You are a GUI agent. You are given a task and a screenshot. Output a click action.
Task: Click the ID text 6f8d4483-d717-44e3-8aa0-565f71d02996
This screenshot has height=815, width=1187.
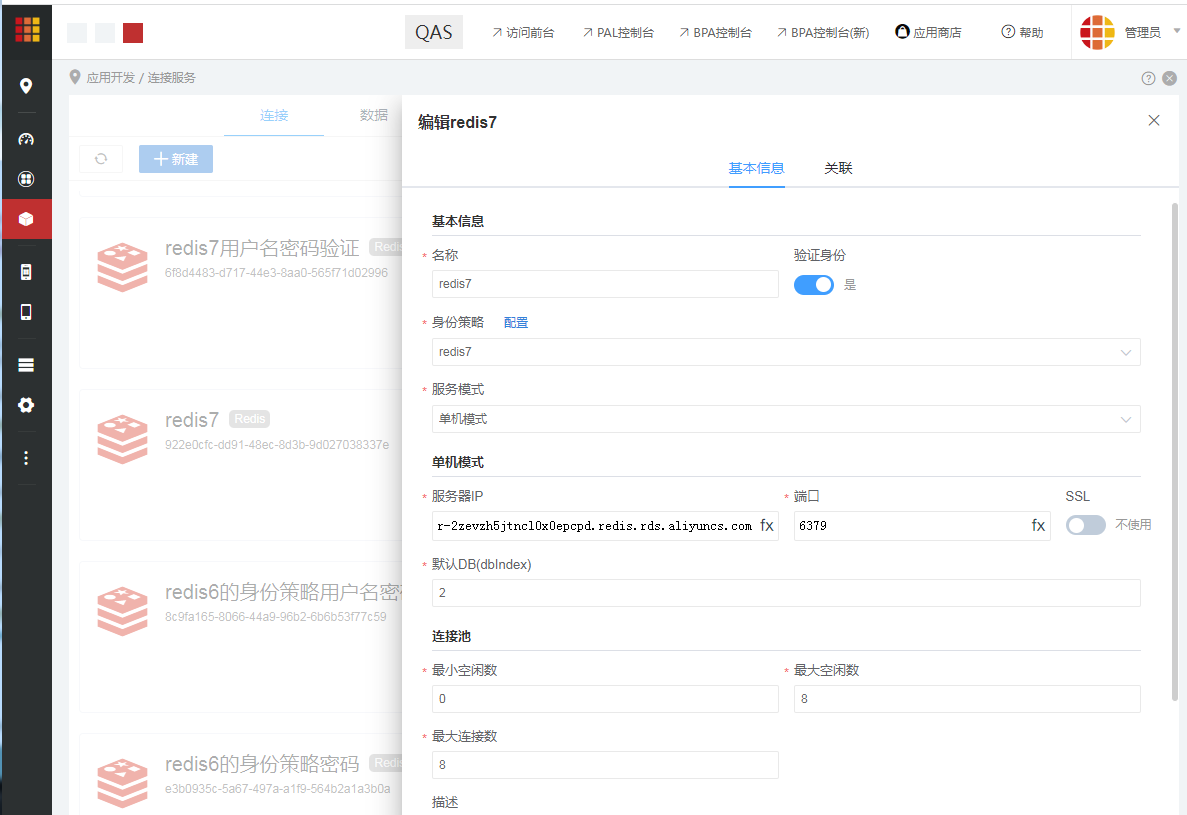pos(276,272)
